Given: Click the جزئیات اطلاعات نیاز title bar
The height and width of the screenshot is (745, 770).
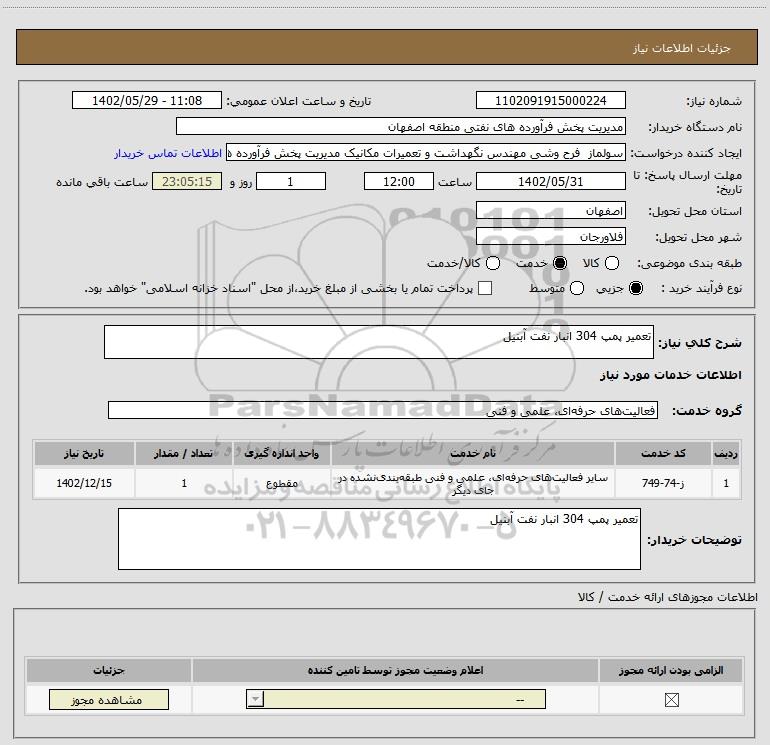Looking at the screenshot, I should (x=386, y=48).
